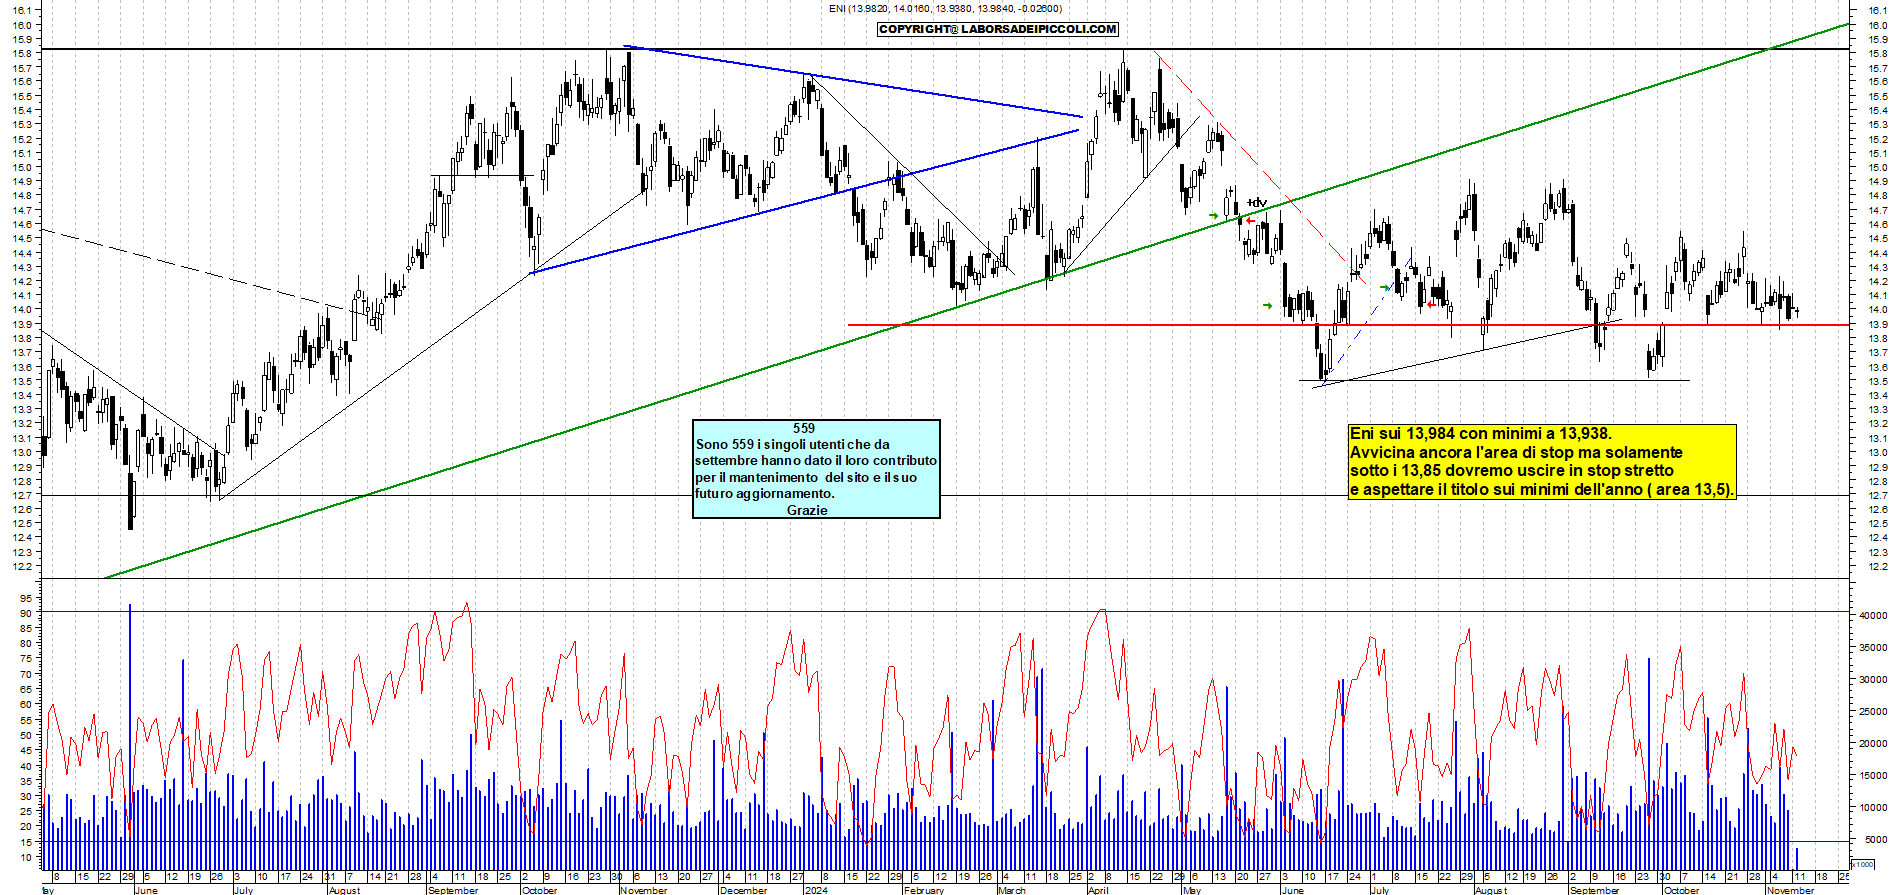The height and width of the screenshot is (895, 1890).
Task: Click the tallest blue volume spike near June
Action: click(x=130, y=737)
